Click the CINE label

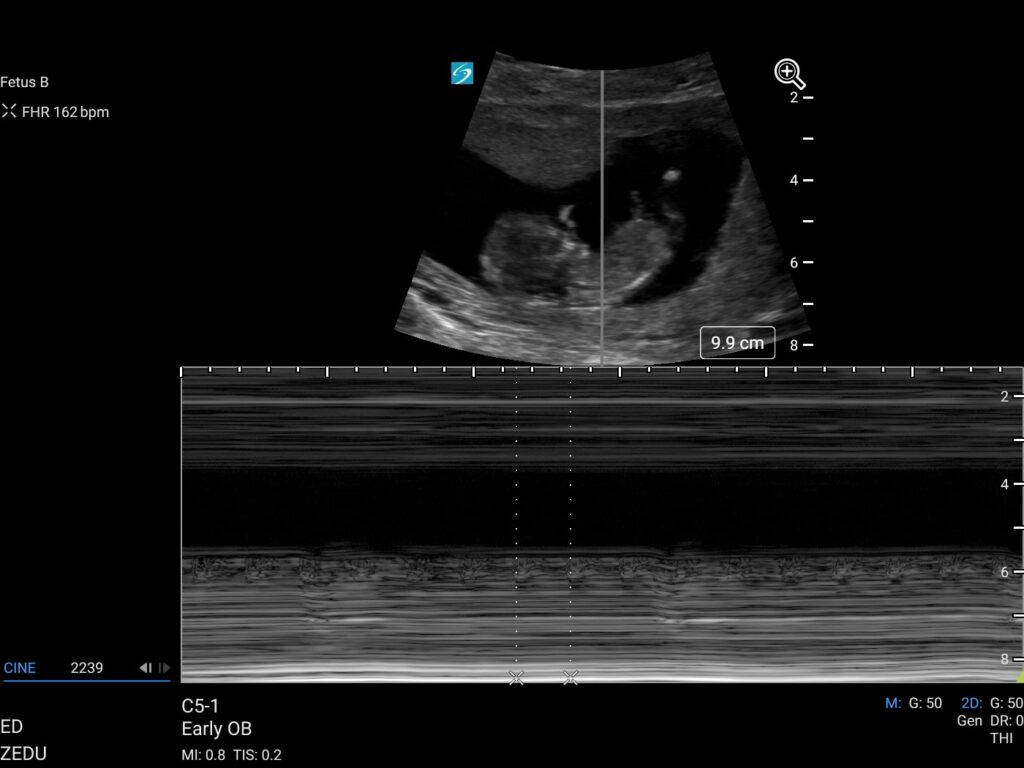tap(20, 667)
